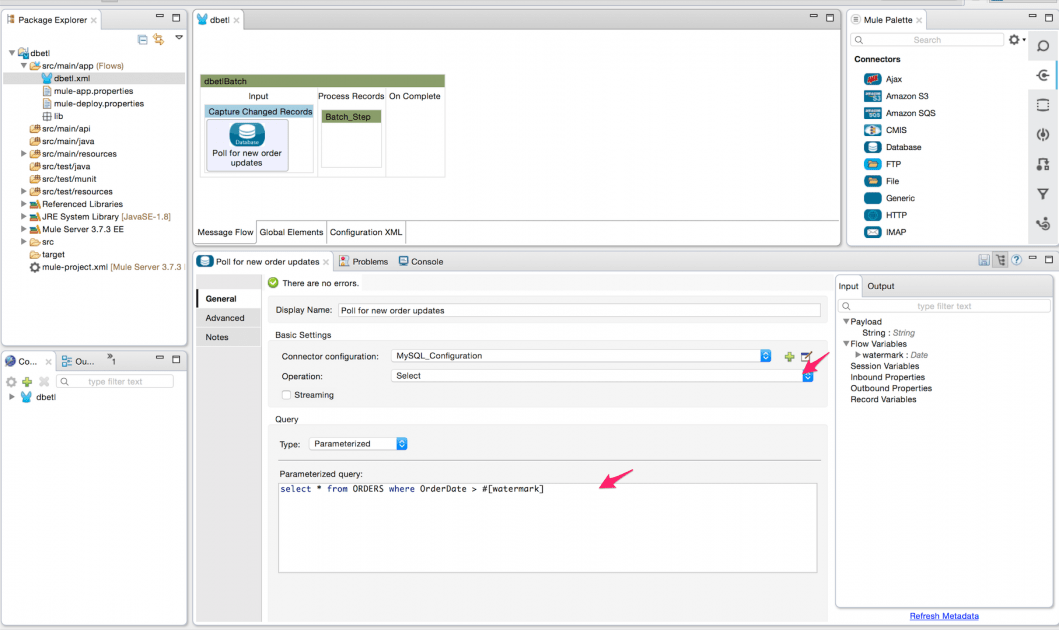The image size is (1059, 630).
Task: Open the Query Type dropdown showing Parameterized
Action: tap(398, 443)
